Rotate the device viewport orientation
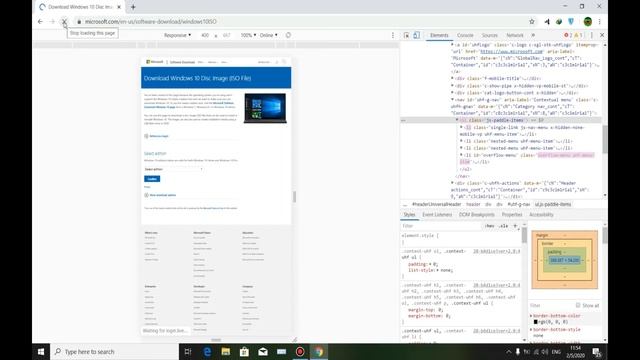 pyautogui.click(x=288, y=35)
